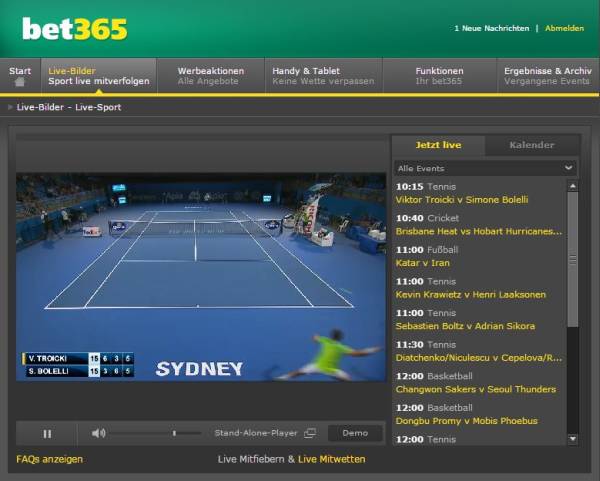Switch to the Jetzt live tab

[x=439, y=145]
